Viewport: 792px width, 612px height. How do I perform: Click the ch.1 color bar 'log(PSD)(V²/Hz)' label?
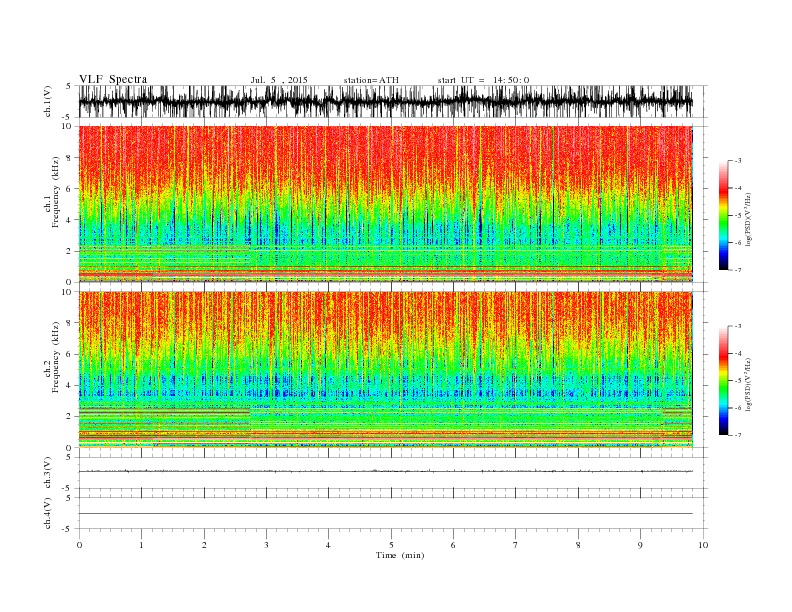tap(748, 219)
